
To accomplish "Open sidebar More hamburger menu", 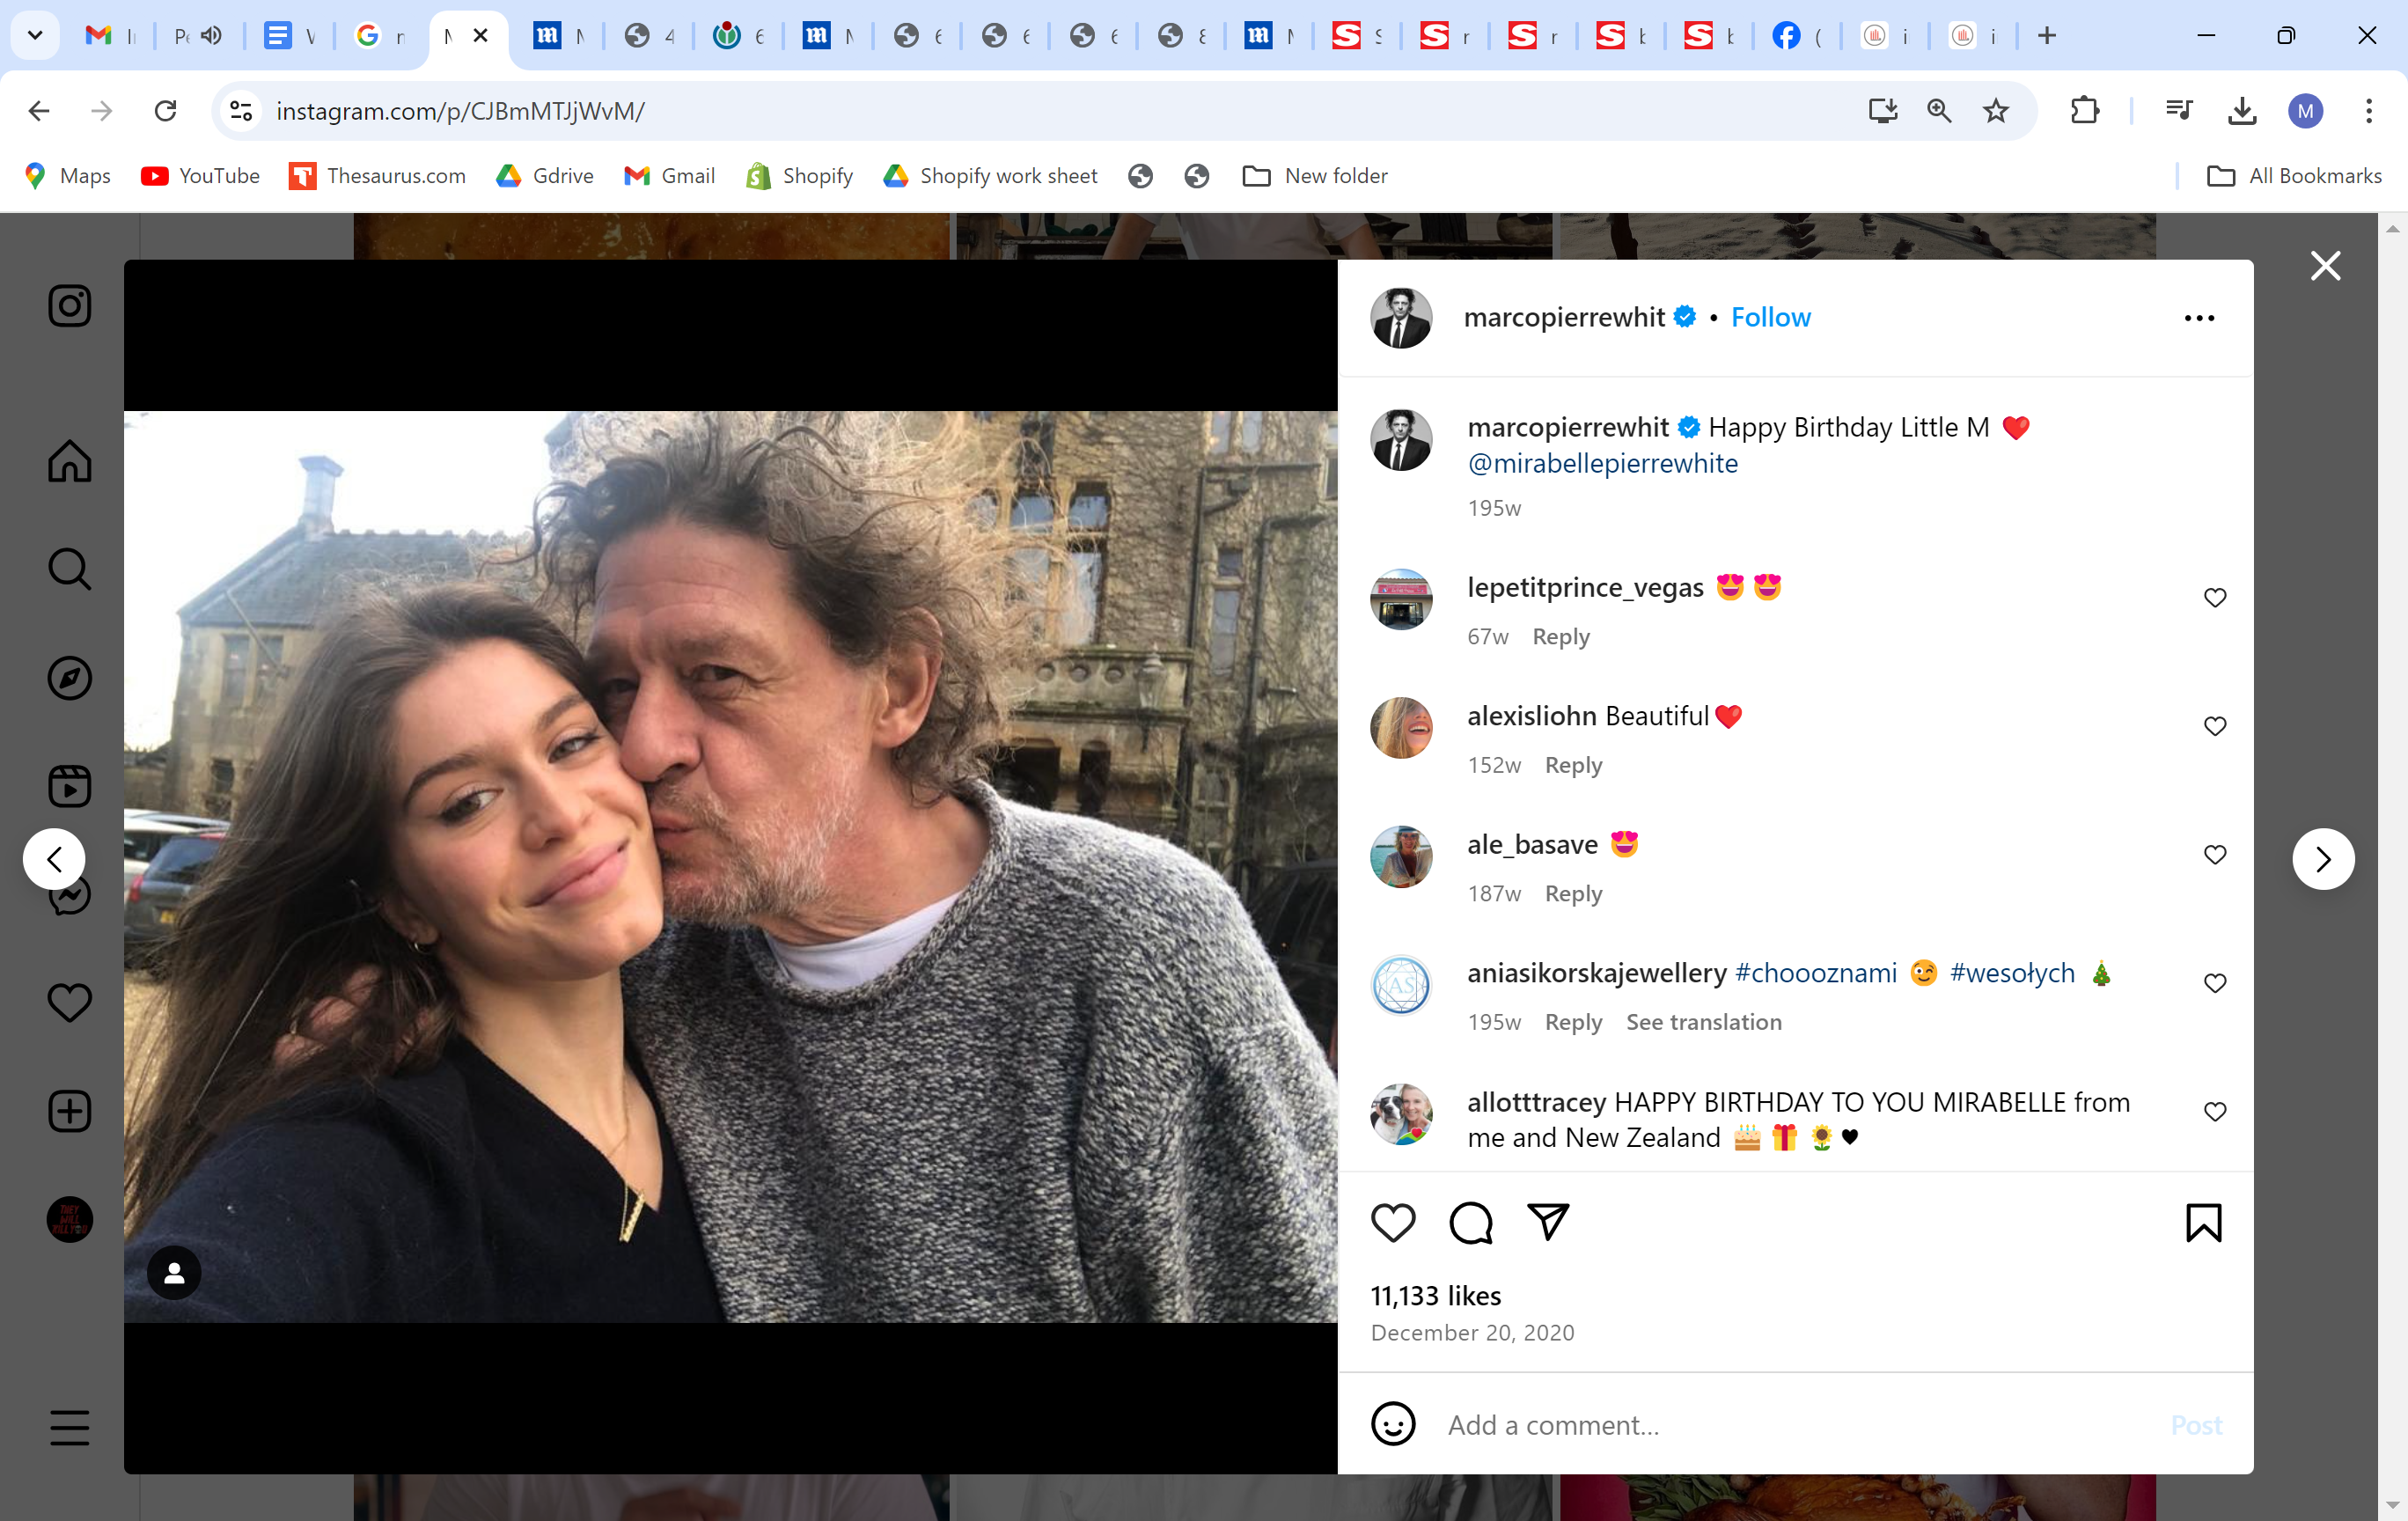I will tap(69, 1427).
